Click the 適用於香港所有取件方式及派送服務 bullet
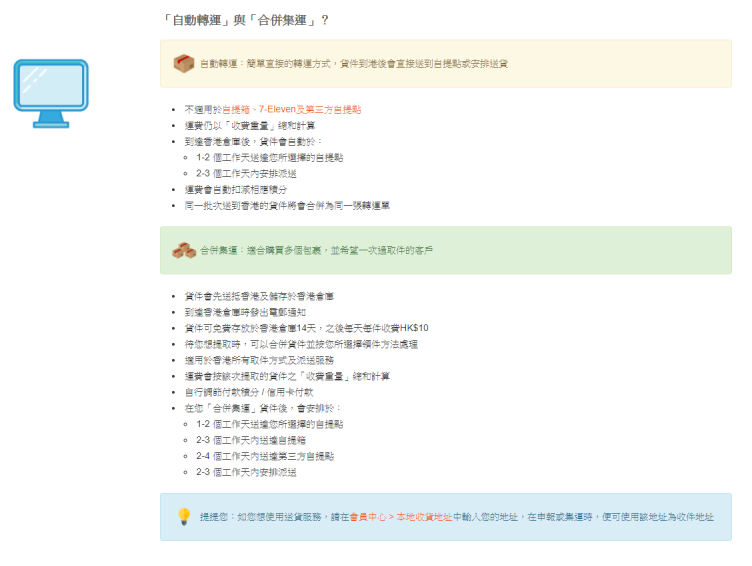The image size is (752, 566). coord(259,360)
